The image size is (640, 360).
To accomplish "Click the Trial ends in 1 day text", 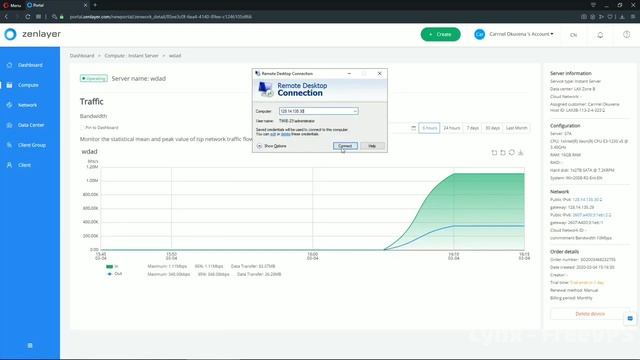I will click(587, 282).
